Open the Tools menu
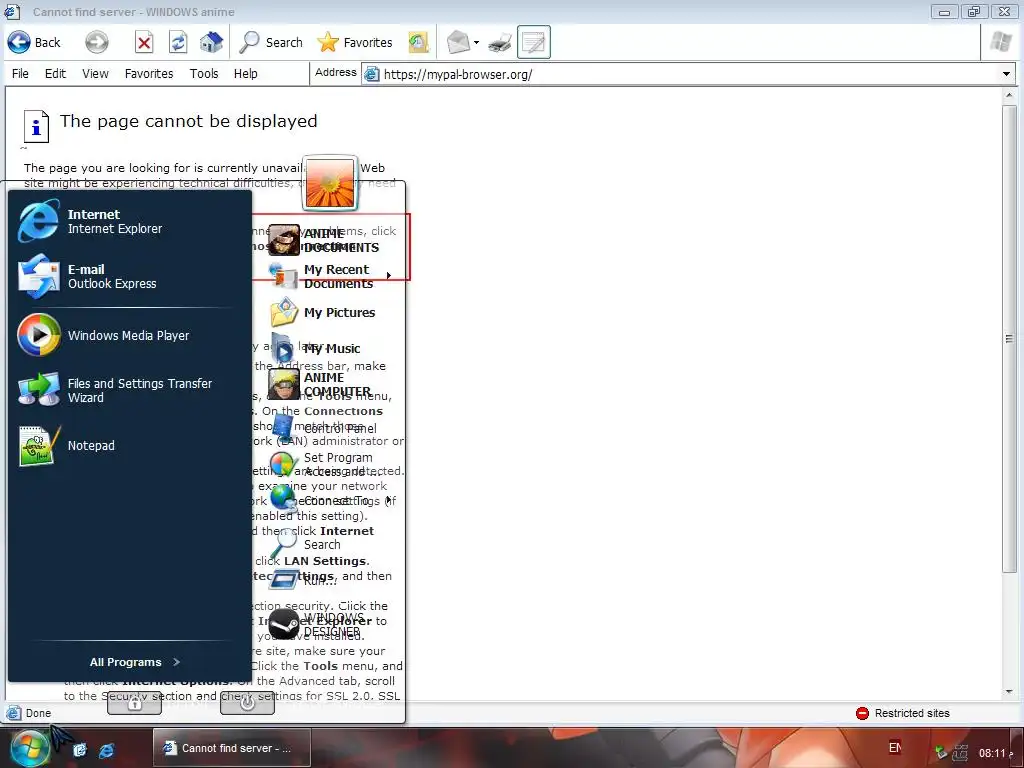The width and height of the screenshot is (1024, 768). pos(204,74)
